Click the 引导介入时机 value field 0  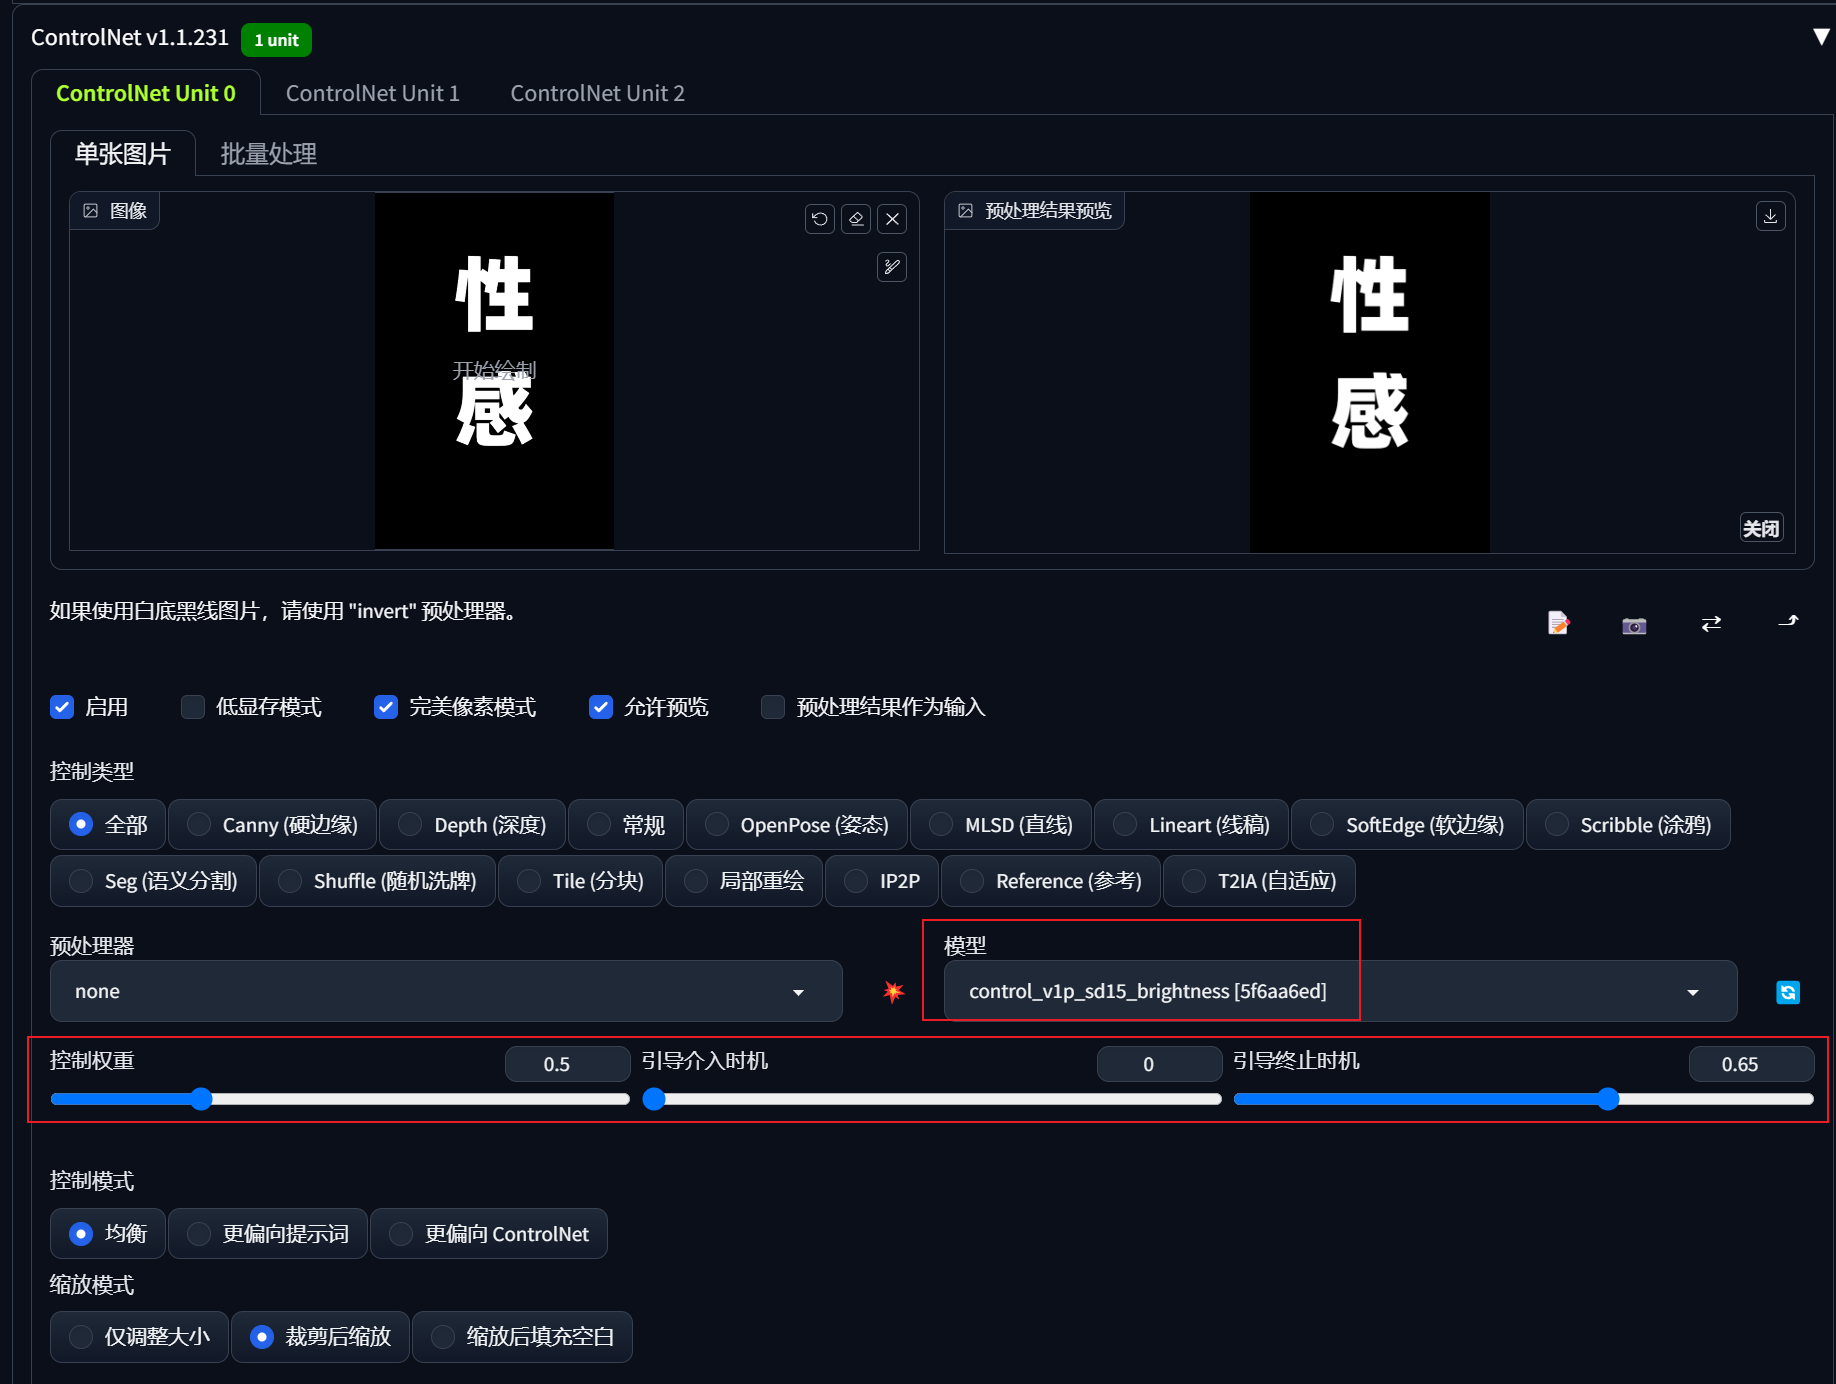1159,1064
